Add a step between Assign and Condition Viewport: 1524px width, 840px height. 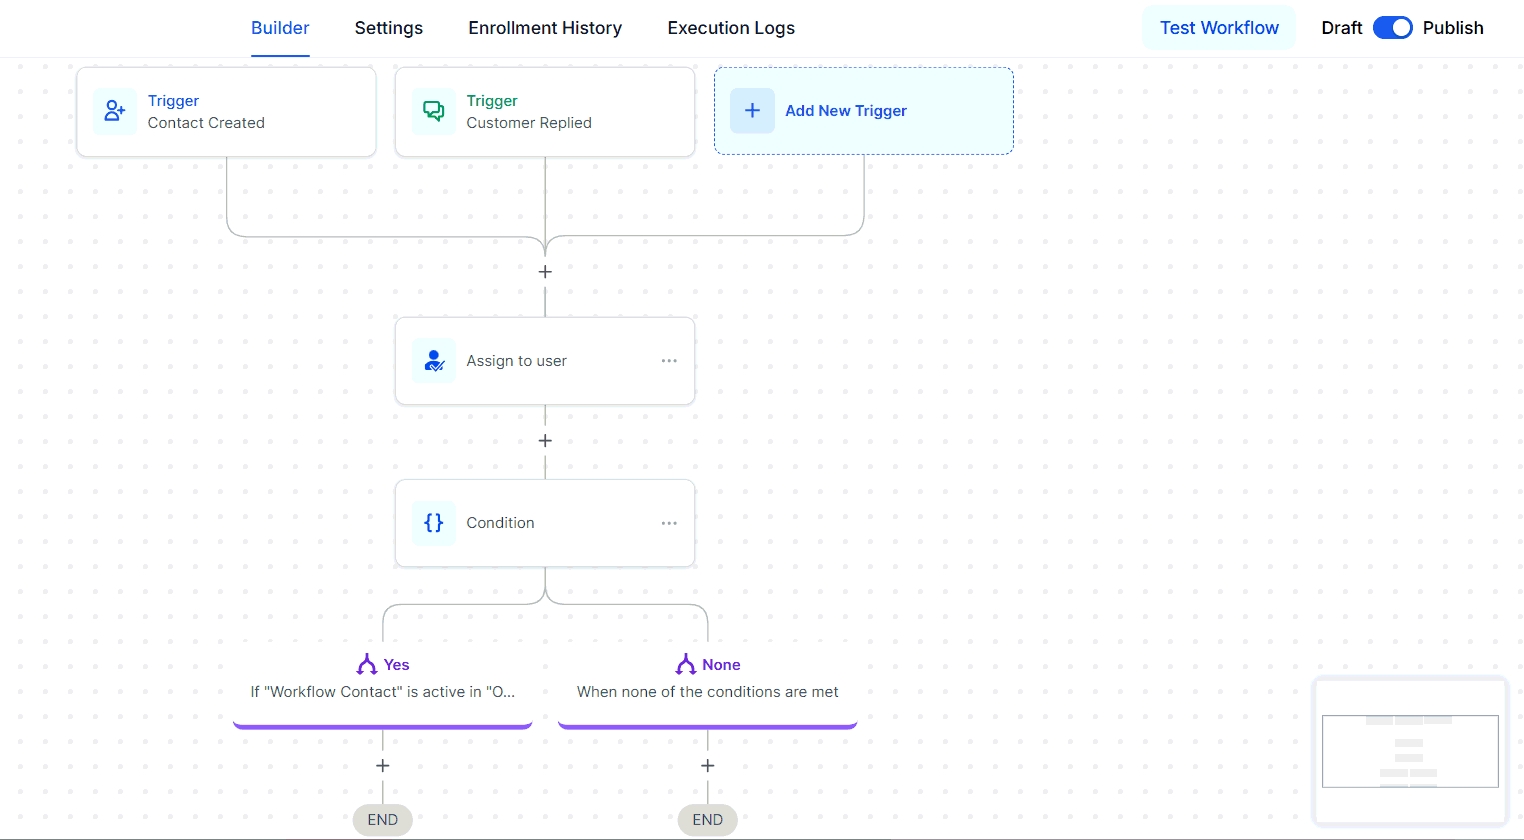coord(545,441)
